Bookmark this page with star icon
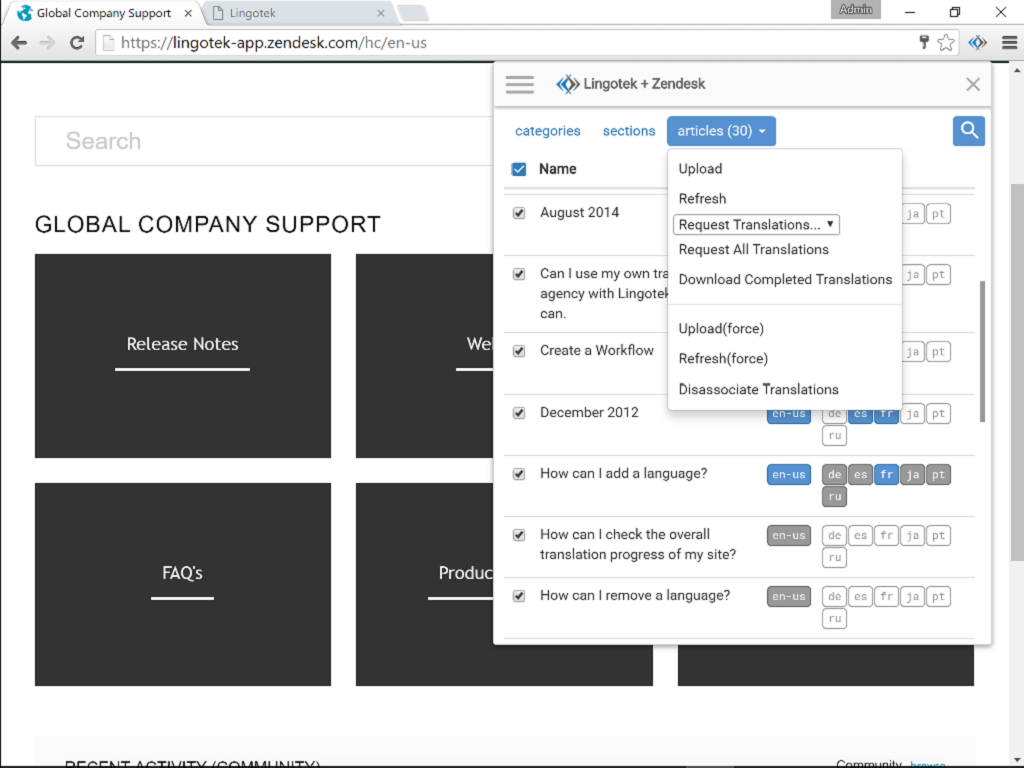Screen dimensions: 1024x768 946,43
